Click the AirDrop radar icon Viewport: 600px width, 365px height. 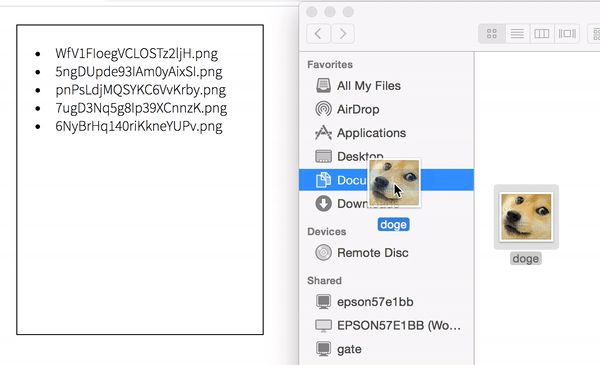323,109
